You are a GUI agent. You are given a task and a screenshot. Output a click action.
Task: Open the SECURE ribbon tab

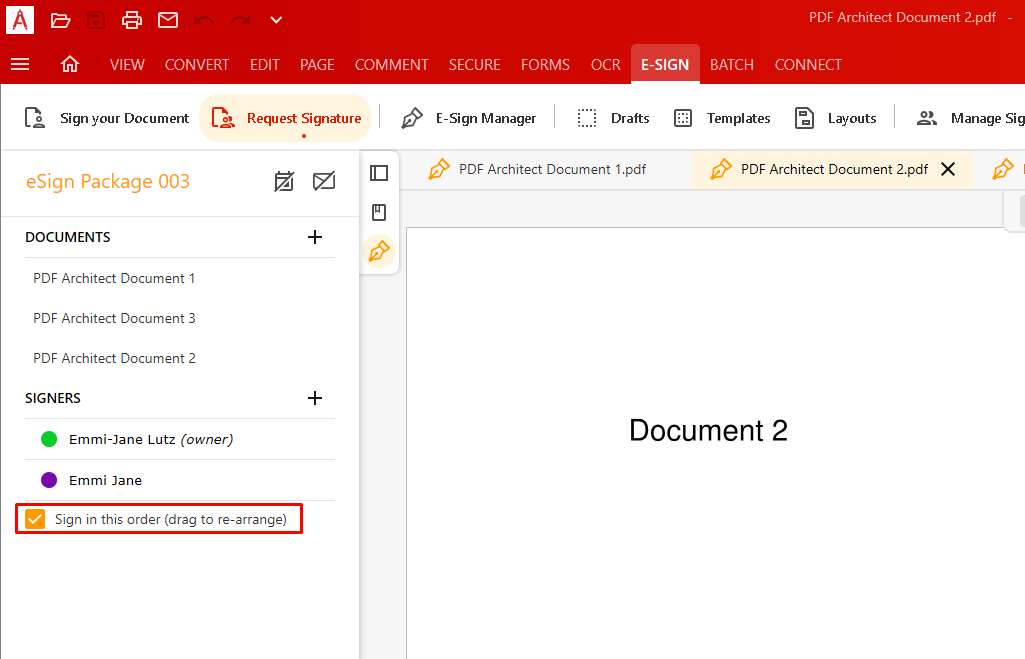(475, 65)
